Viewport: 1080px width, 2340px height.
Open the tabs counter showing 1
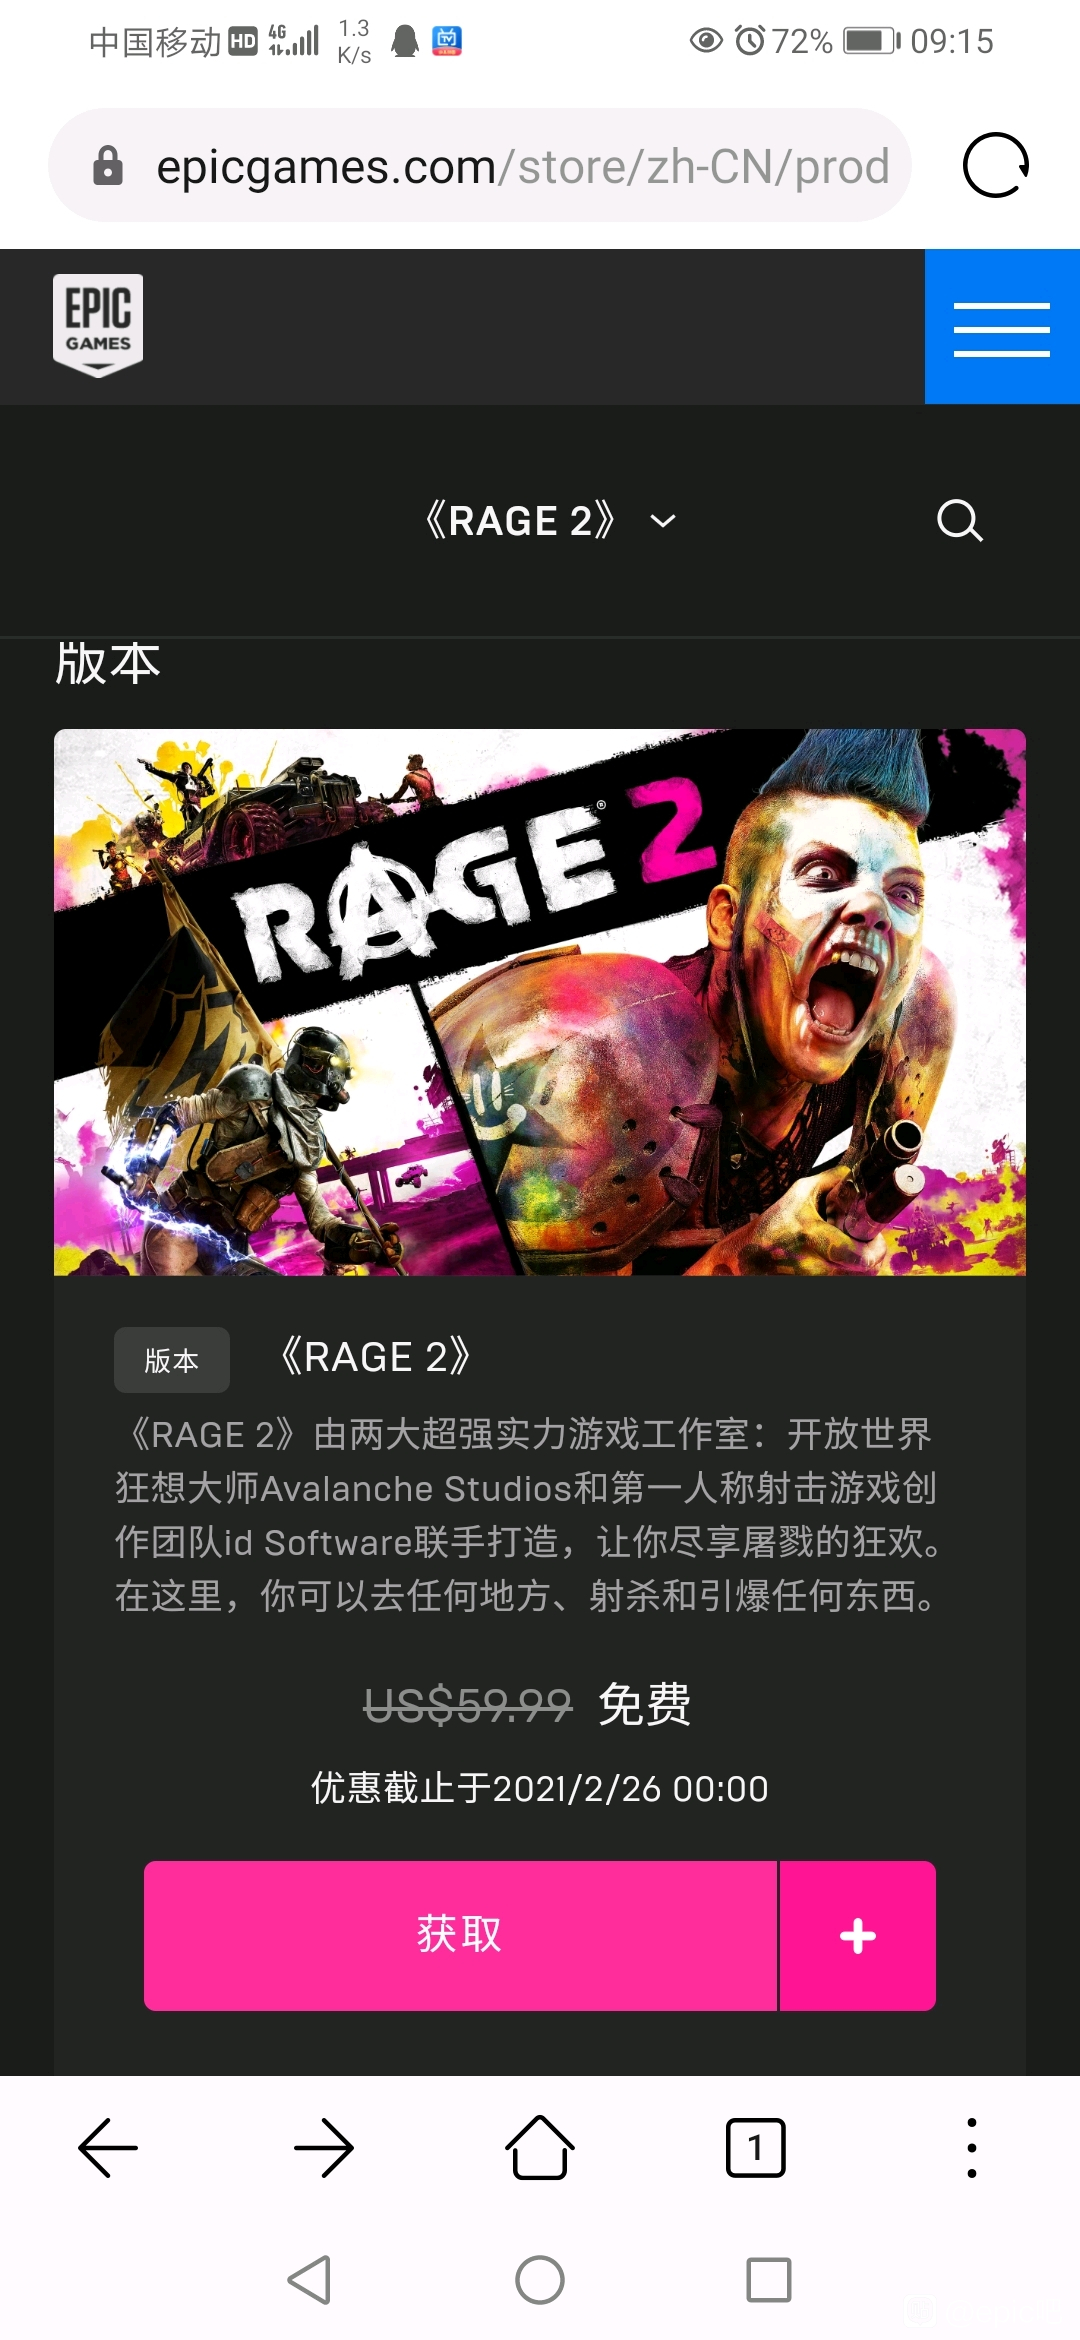click(x=756, y=2147)
